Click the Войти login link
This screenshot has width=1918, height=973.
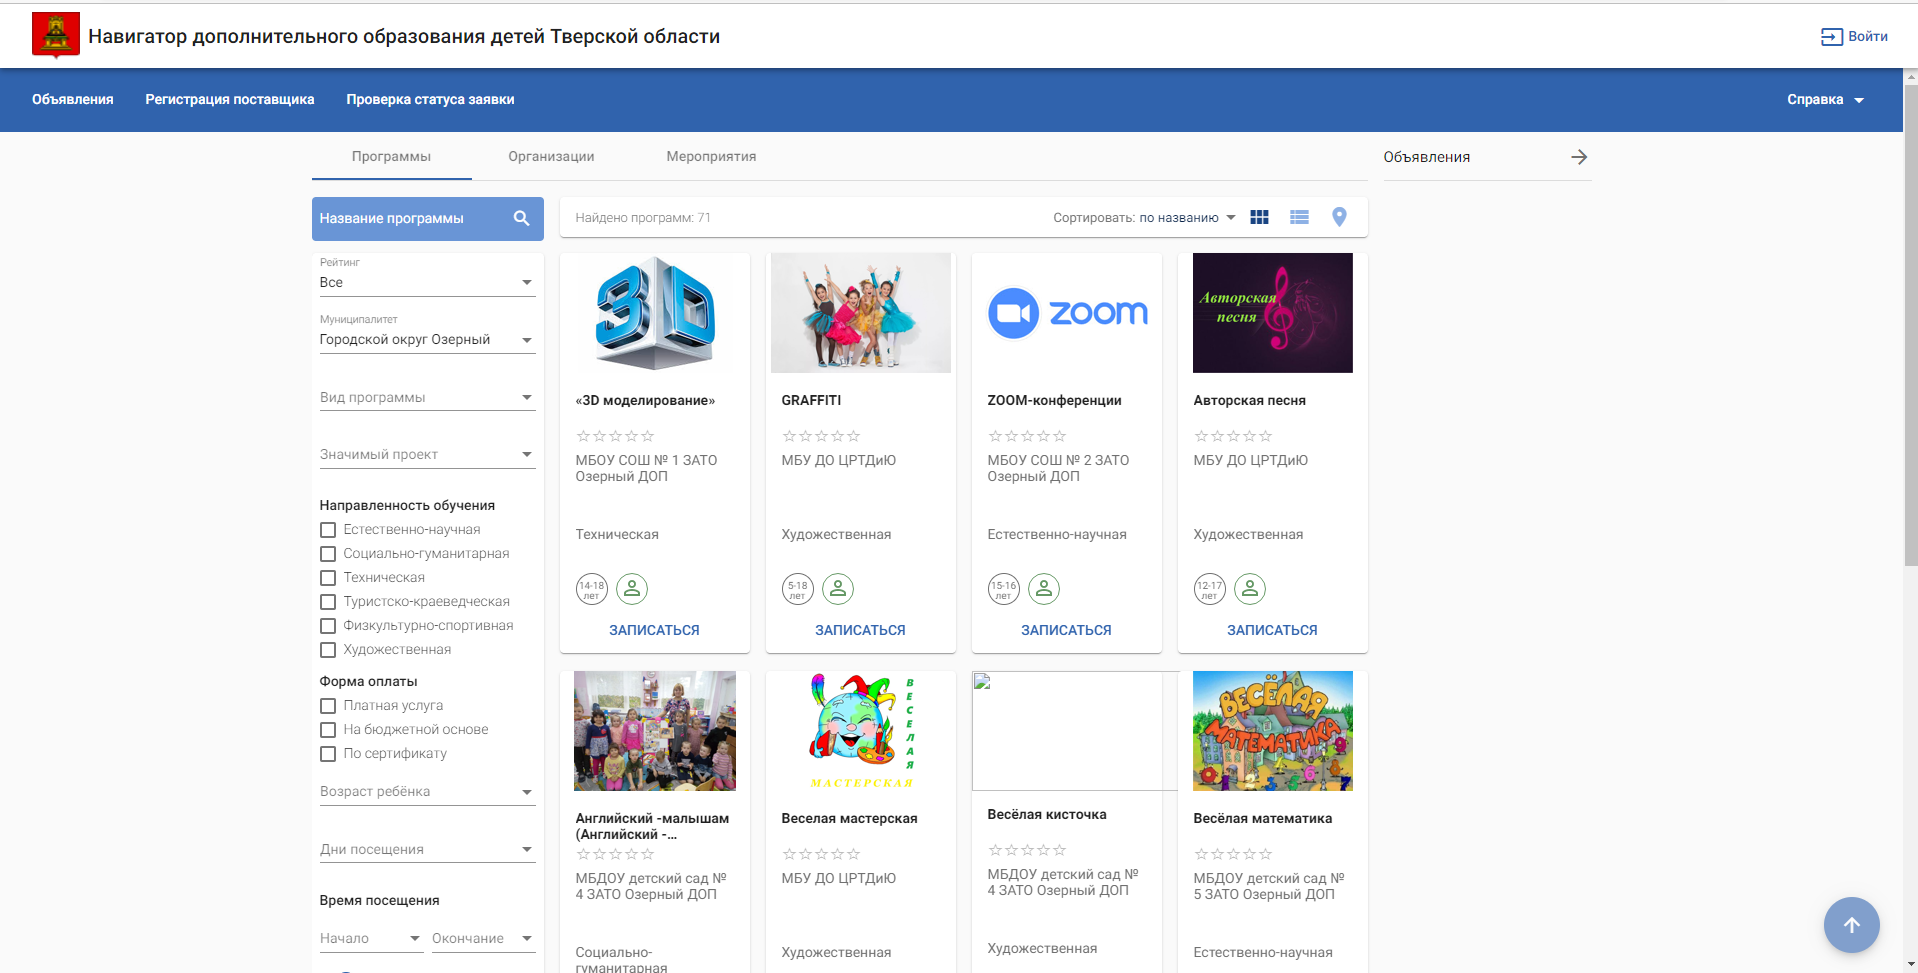(x=1854, y=36)
